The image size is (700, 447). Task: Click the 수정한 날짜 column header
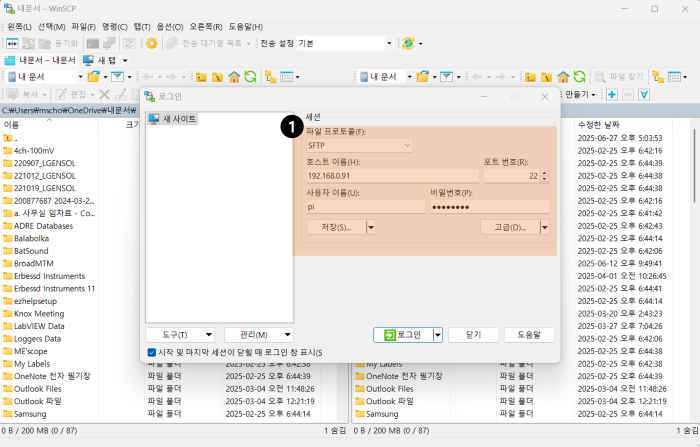(599, 125)
